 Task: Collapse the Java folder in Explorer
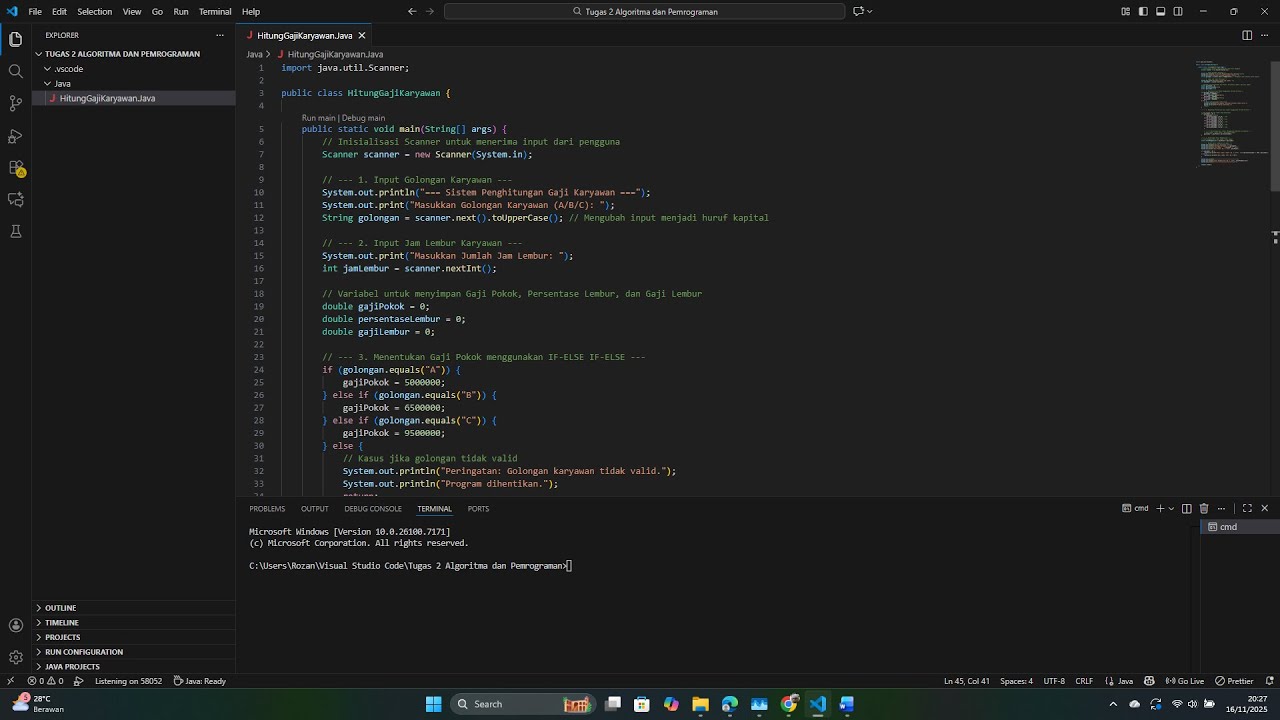click(134, 84)
